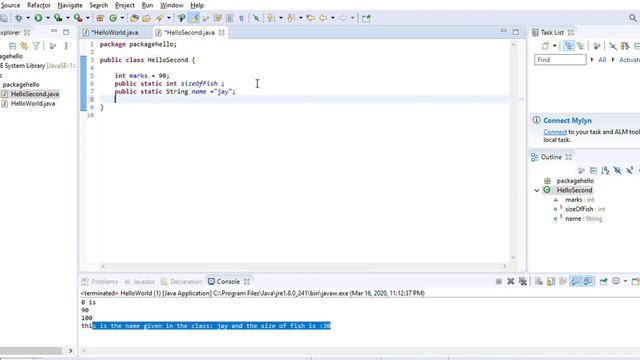
Task: Switch to the Javadoc tab
Action: (x=139, y=282)
